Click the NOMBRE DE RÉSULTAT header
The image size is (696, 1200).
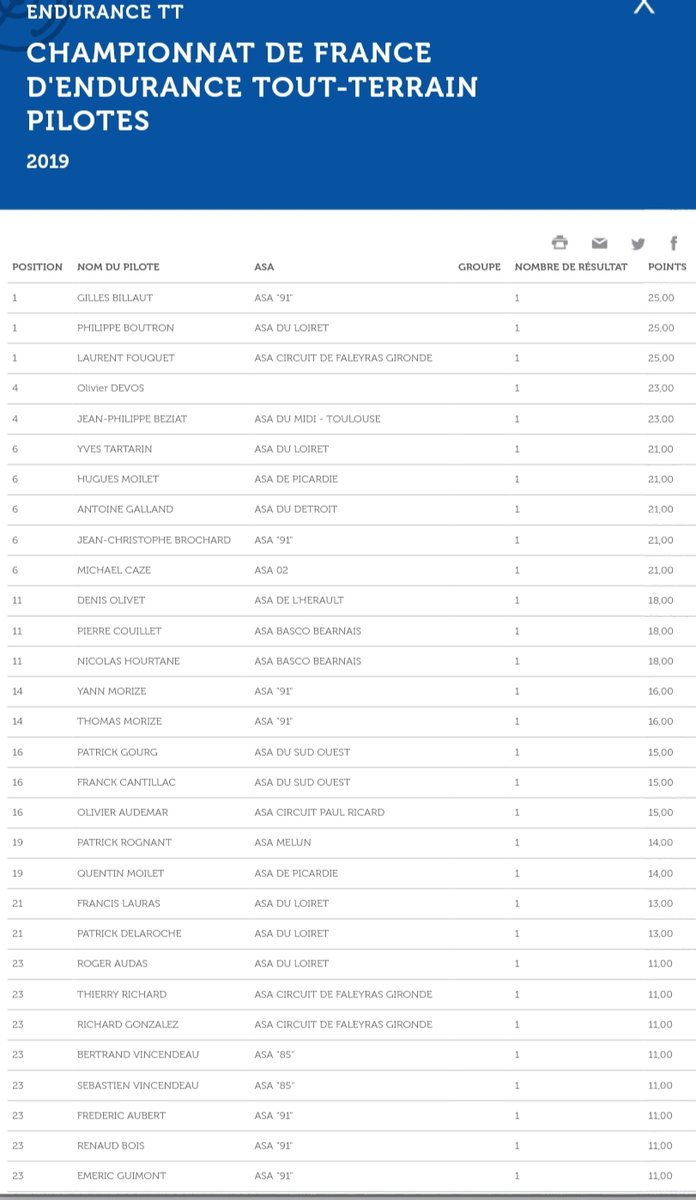click(571, 267)
